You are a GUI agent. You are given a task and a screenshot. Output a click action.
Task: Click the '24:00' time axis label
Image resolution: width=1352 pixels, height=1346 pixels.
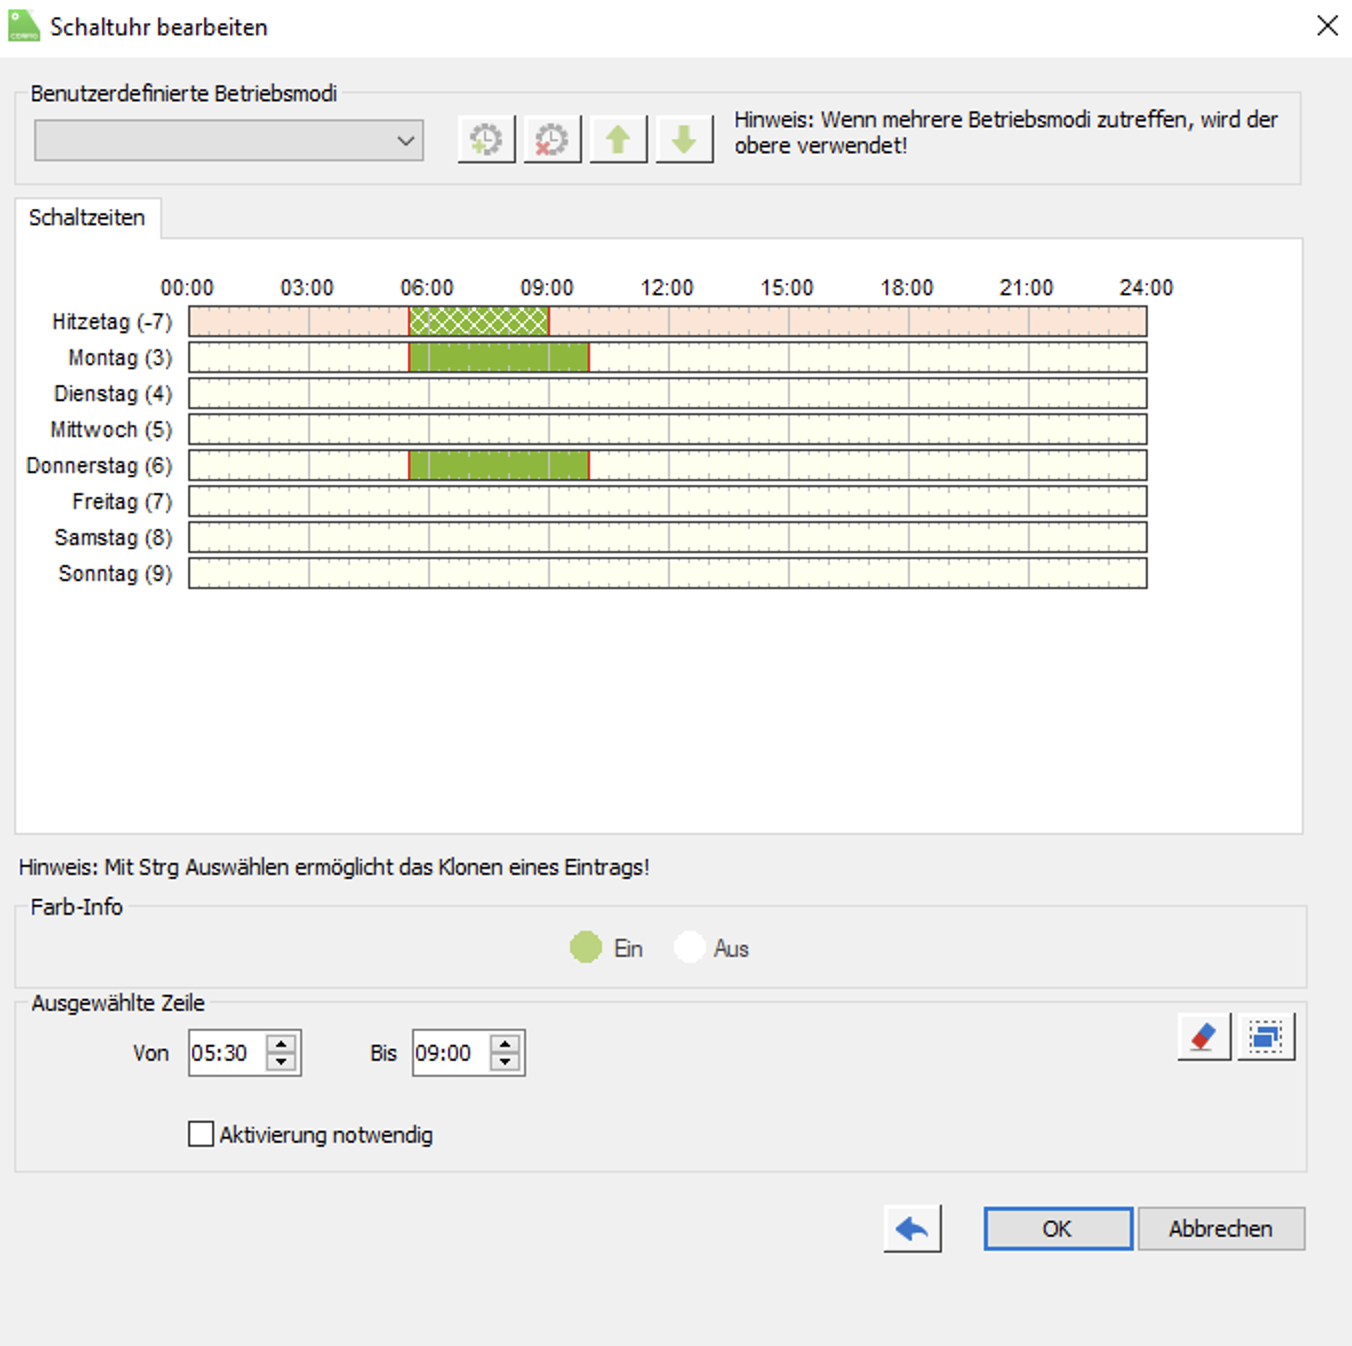pos(1146,288)
